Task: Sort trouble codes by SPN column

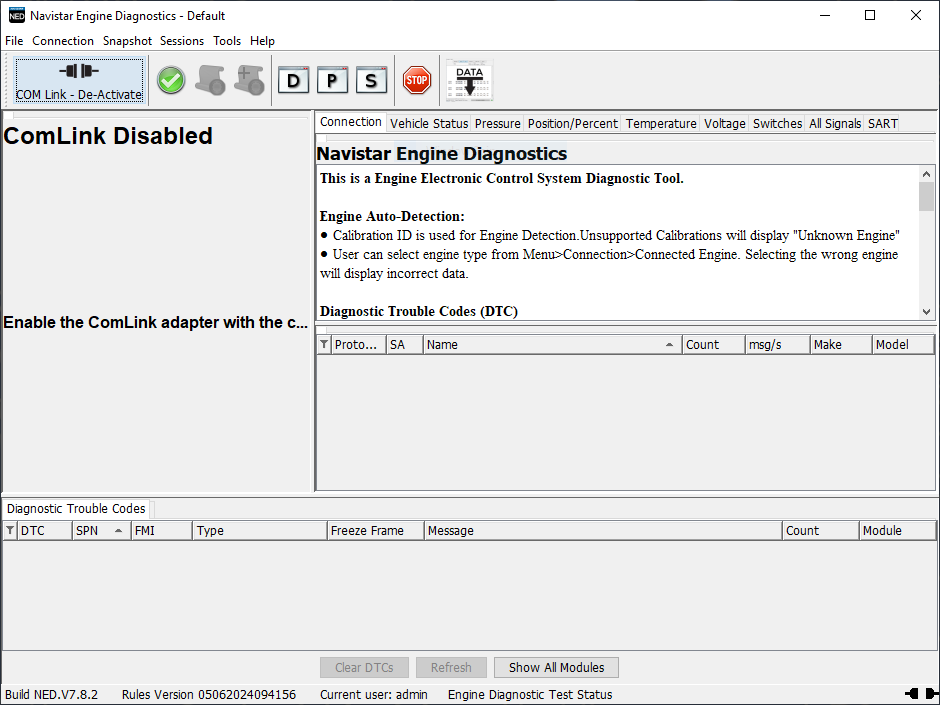Action: click(100, 531)
